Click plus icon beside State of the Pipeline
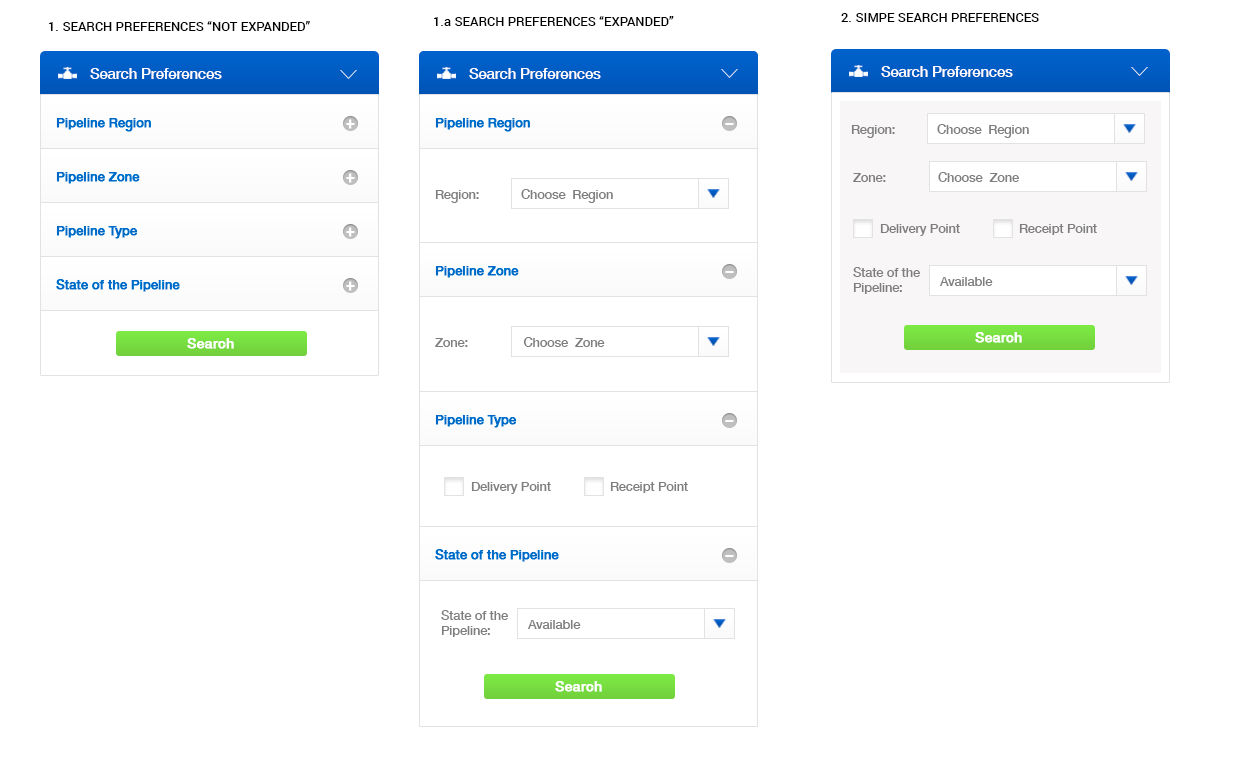 [x=350, y=286]
